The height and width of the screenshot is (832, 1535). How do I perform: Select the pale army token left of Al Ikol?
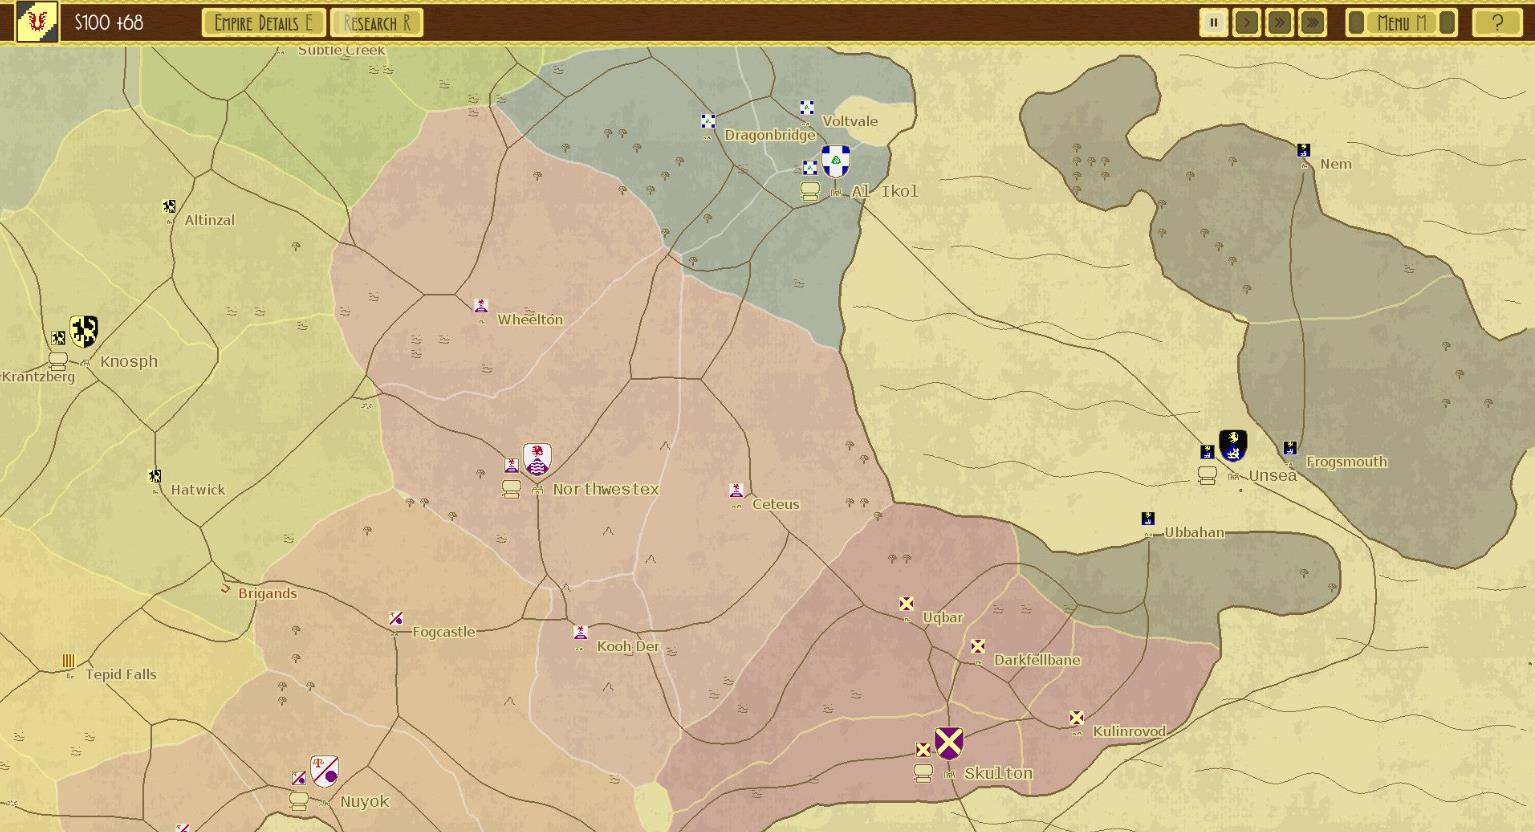click(x=810, y=191)
